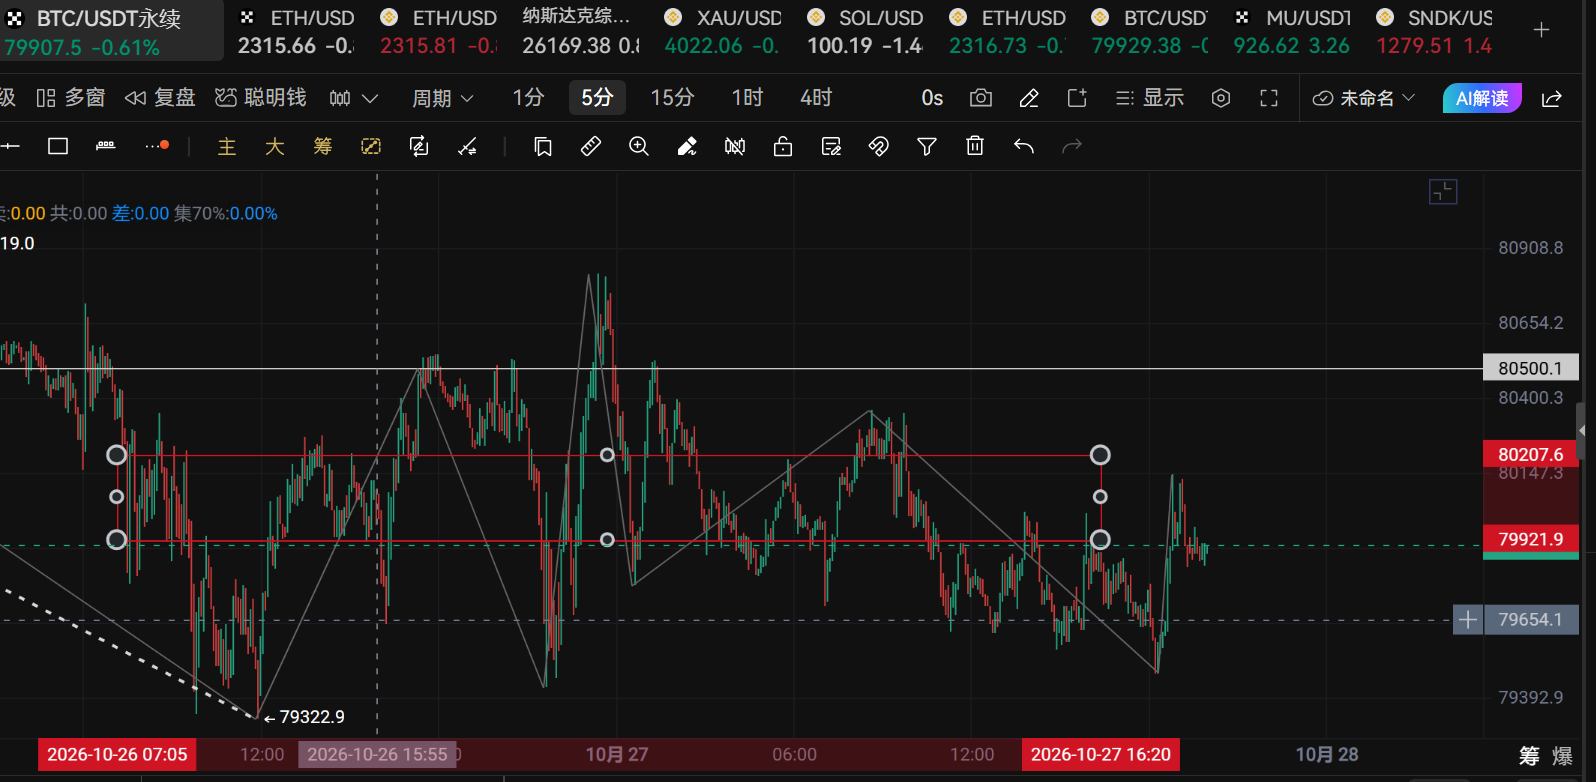
Task: Click the add-window icon with plus
Action: pos(1077,98)
